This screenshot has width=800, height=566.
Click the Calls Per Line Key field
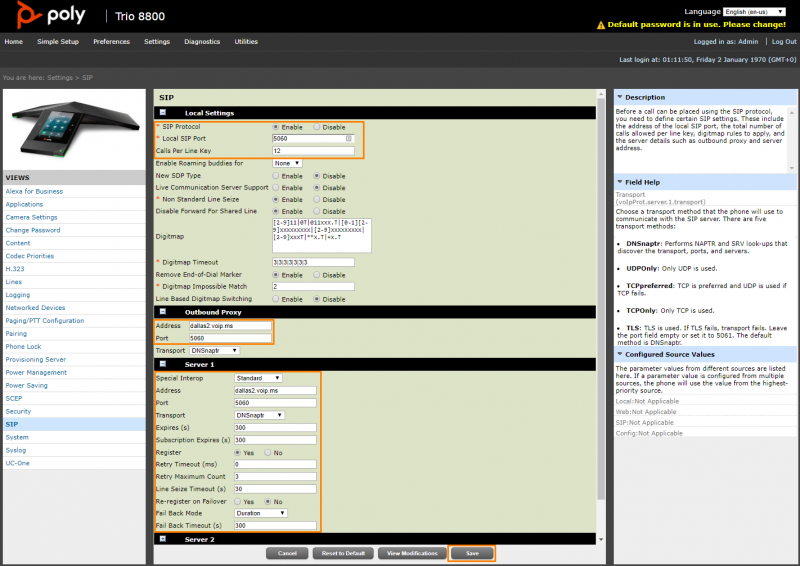313,151
